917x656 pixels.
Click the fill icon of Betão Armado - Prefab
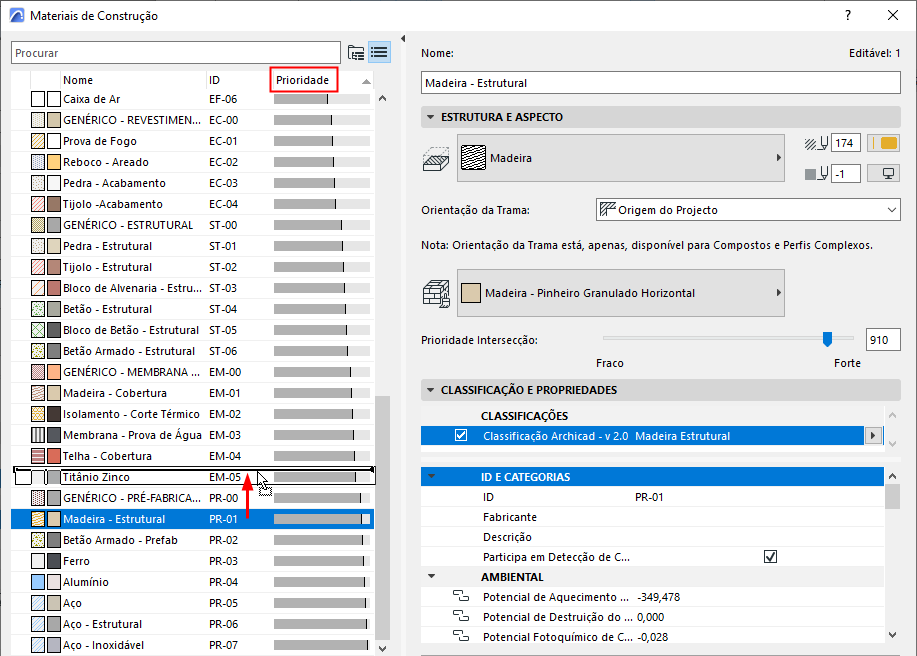[x=38, y=540]
